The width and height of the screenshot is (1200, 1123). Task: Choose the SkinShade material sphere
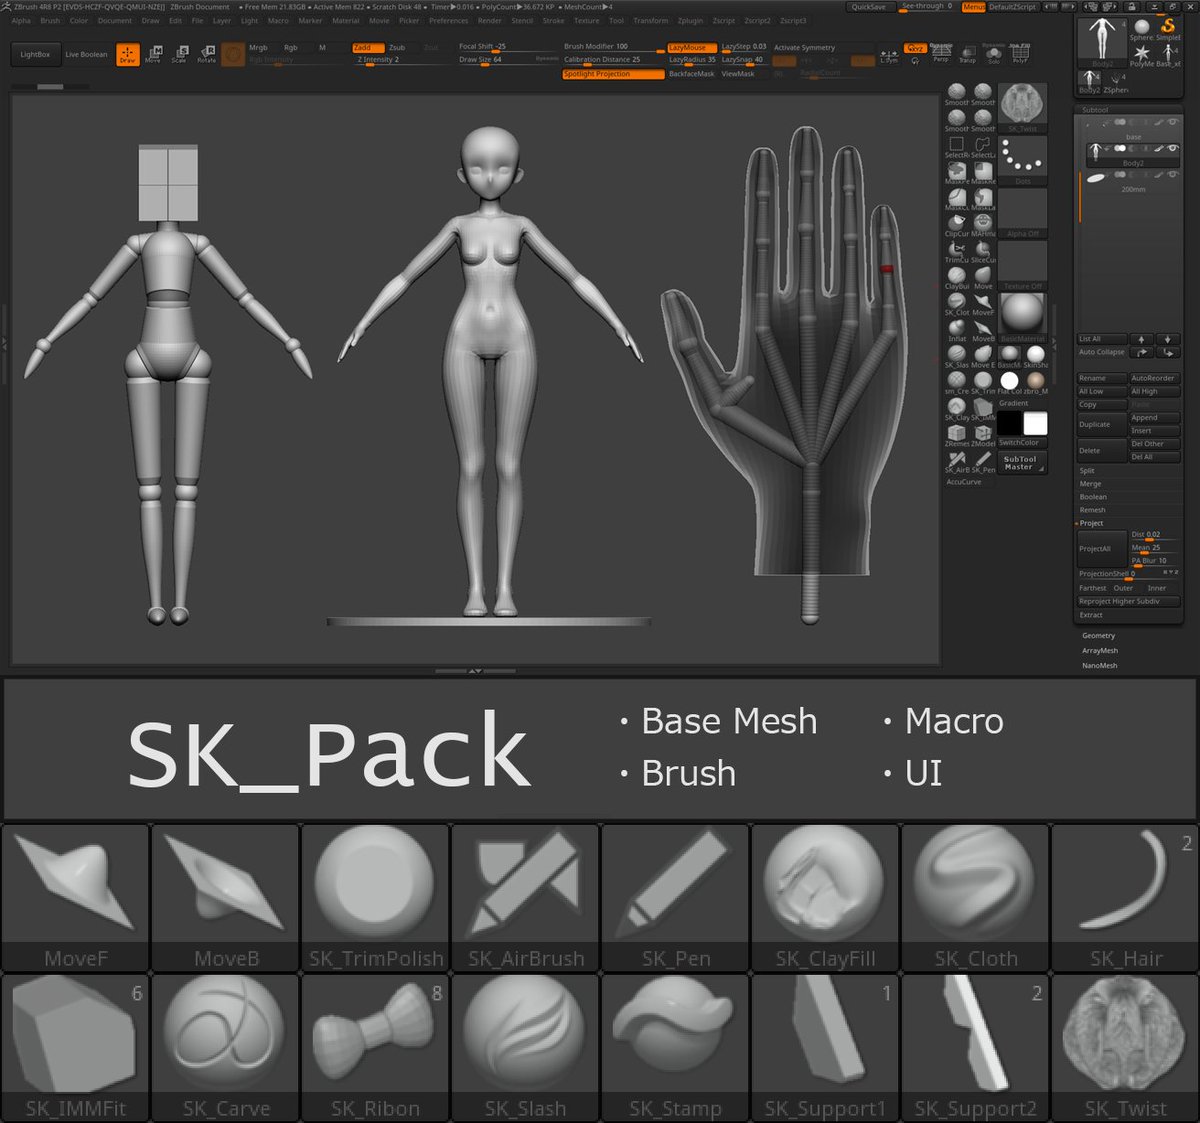[x=1036, y=358]
